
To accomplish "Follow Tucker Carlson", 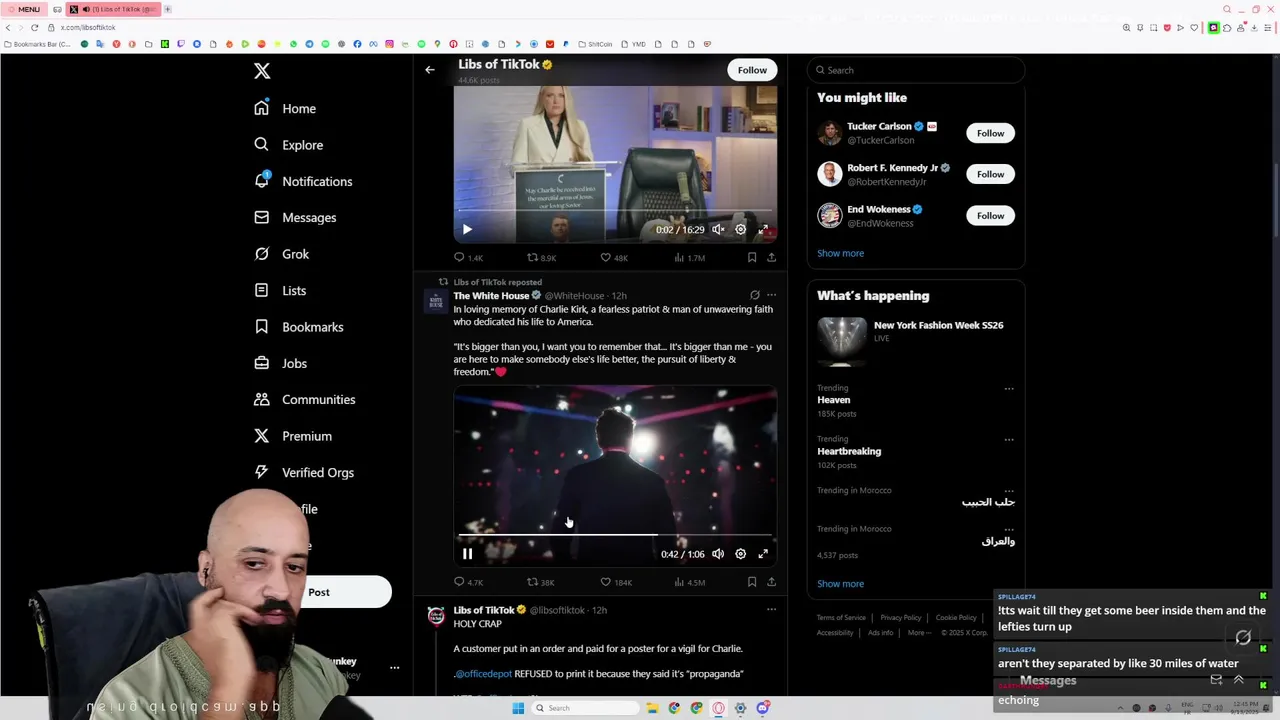I will pyautogui.click(x=990, y=133).
